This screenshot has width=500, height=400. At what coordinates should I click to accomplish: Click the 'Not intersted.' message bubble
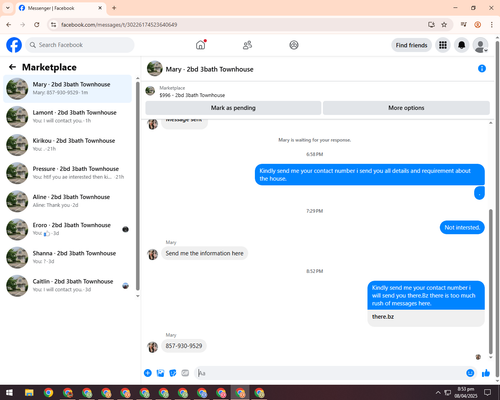[462, 227]
